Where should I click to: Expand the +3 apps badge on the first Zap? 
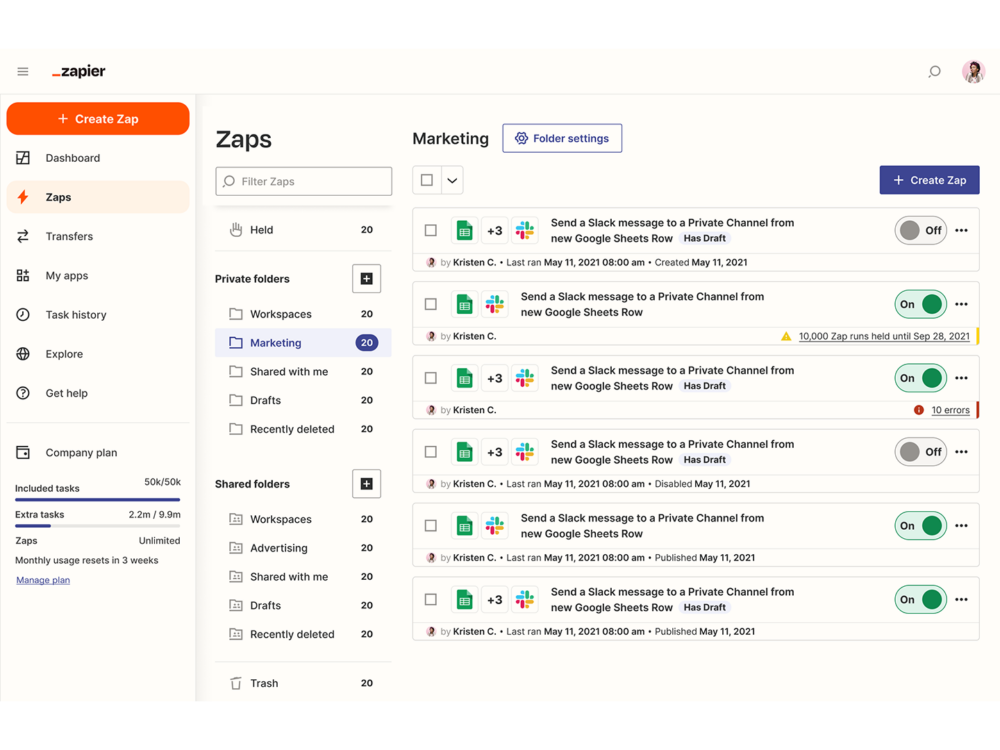[494, 231]
